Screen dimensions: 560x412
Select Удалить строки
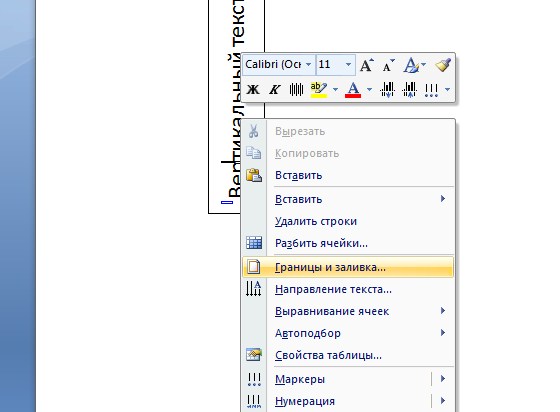coord(348,221)
